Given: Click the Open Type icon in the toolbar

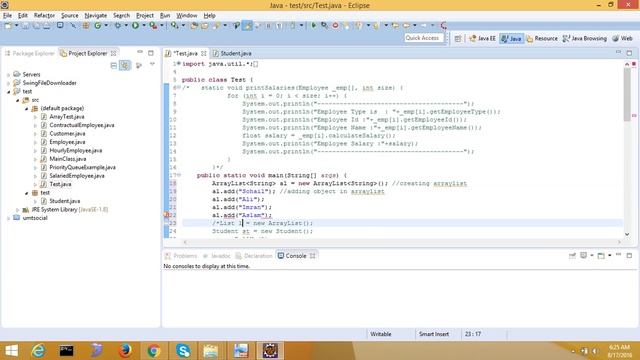Looking at the screenshot, I should point(194,25).
